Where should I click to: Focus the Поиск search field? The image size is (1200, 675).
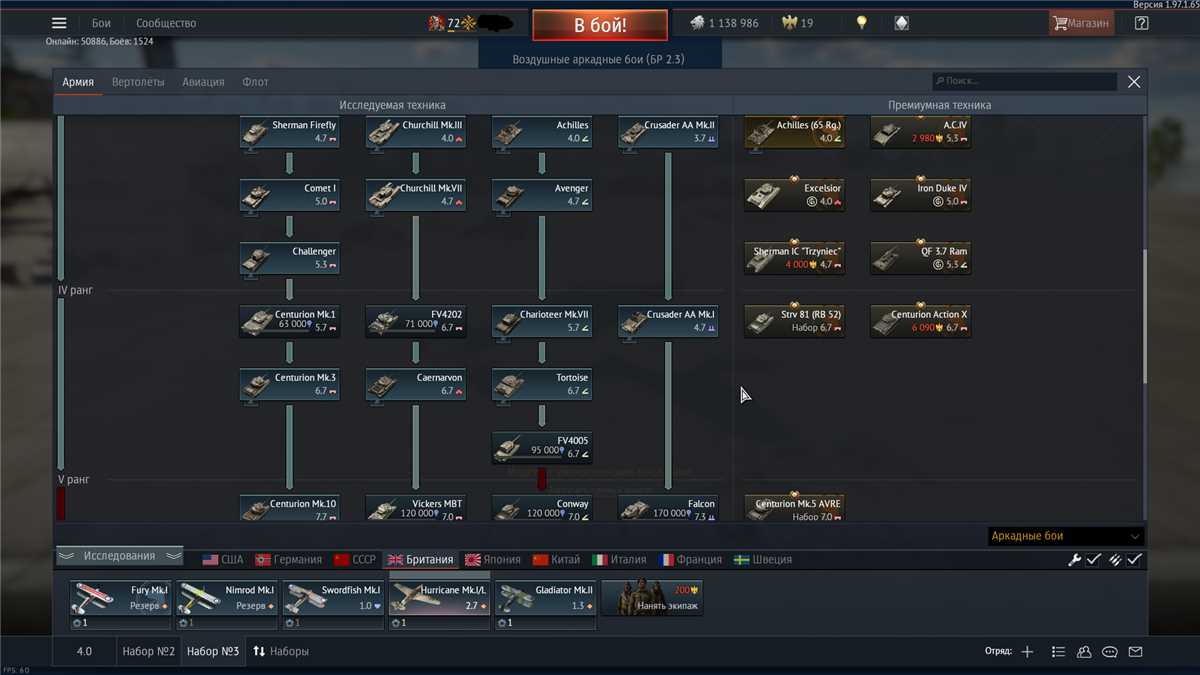[x=1024, y=81]
